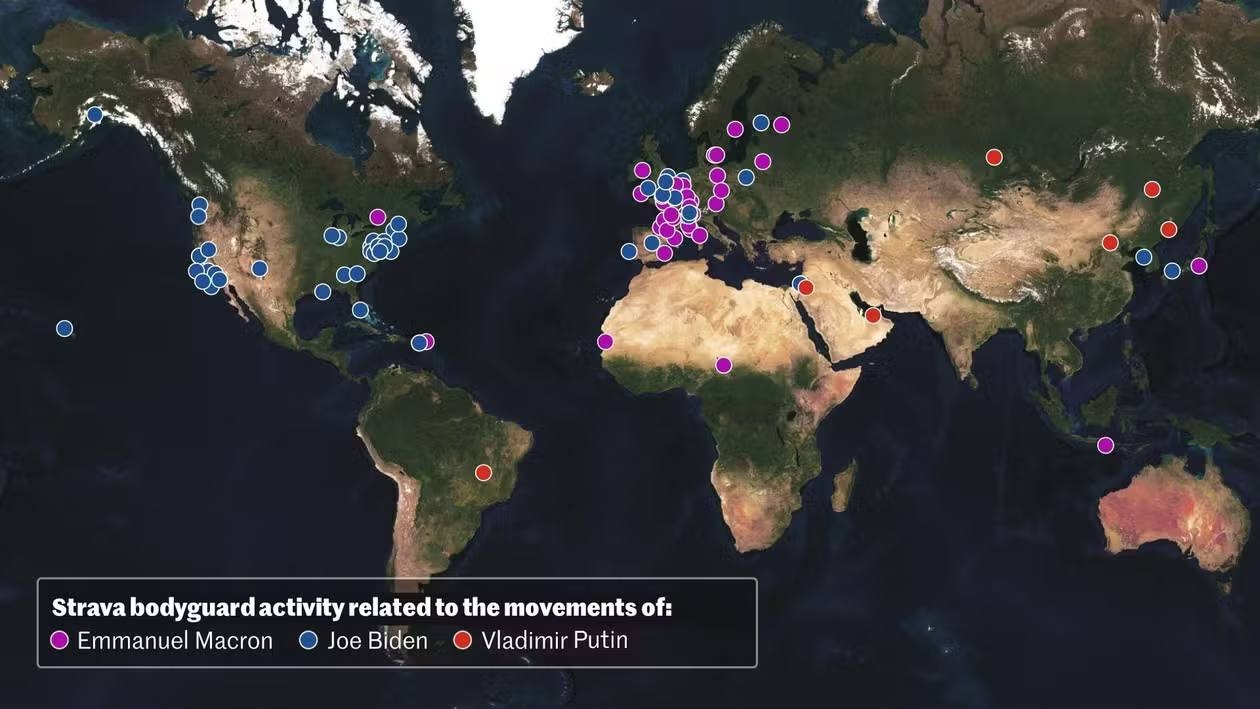The image size is (1260, 709).
Task: Click the magenta marker on West Africa's coast
Action: coord(605,342)
